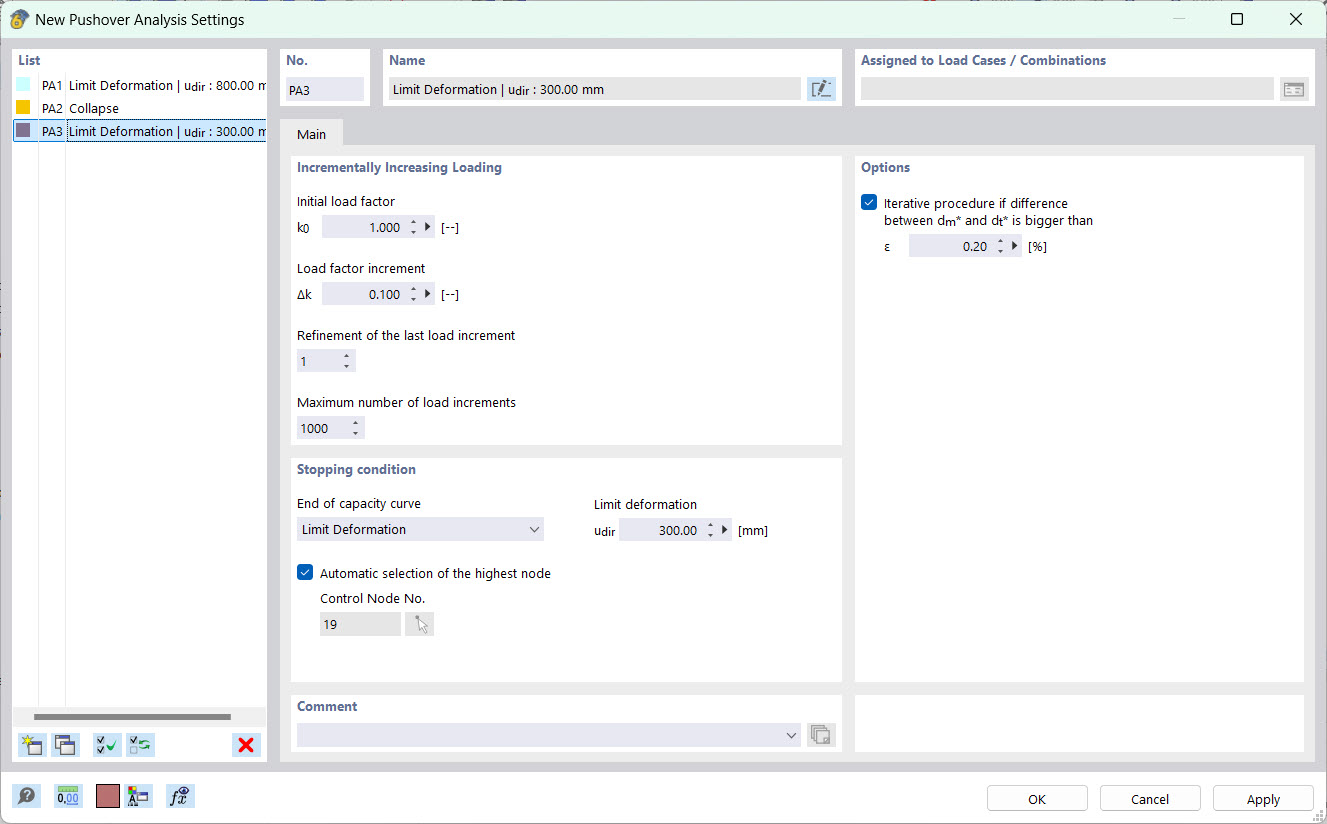
Task: Open the End of capacity curve dropdown
Action: (536, 528)
